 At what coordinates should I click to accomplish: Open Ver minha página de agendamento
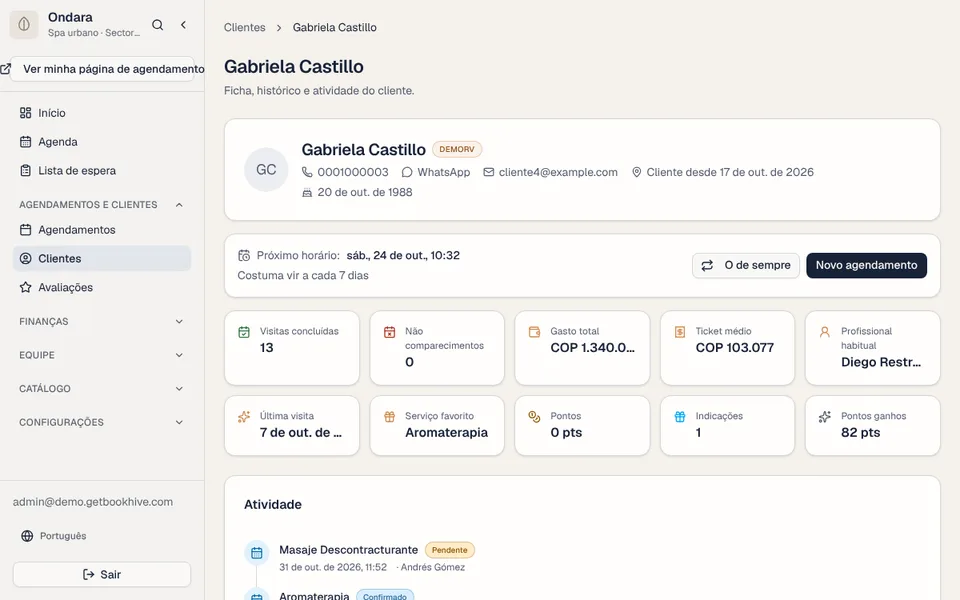tap(102, 69)
